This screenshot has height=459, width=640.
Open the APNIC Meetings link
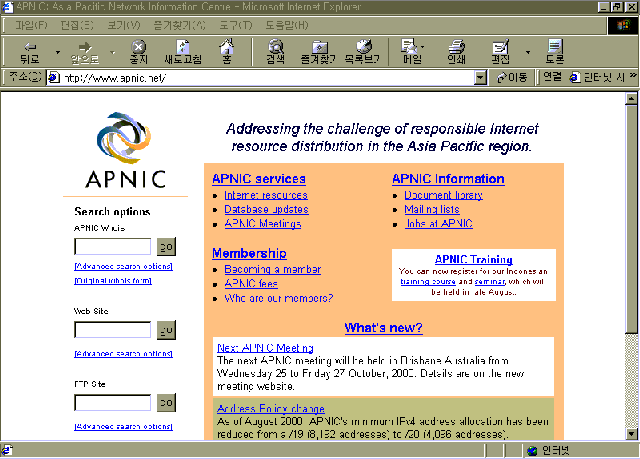[x=263, y=224]
